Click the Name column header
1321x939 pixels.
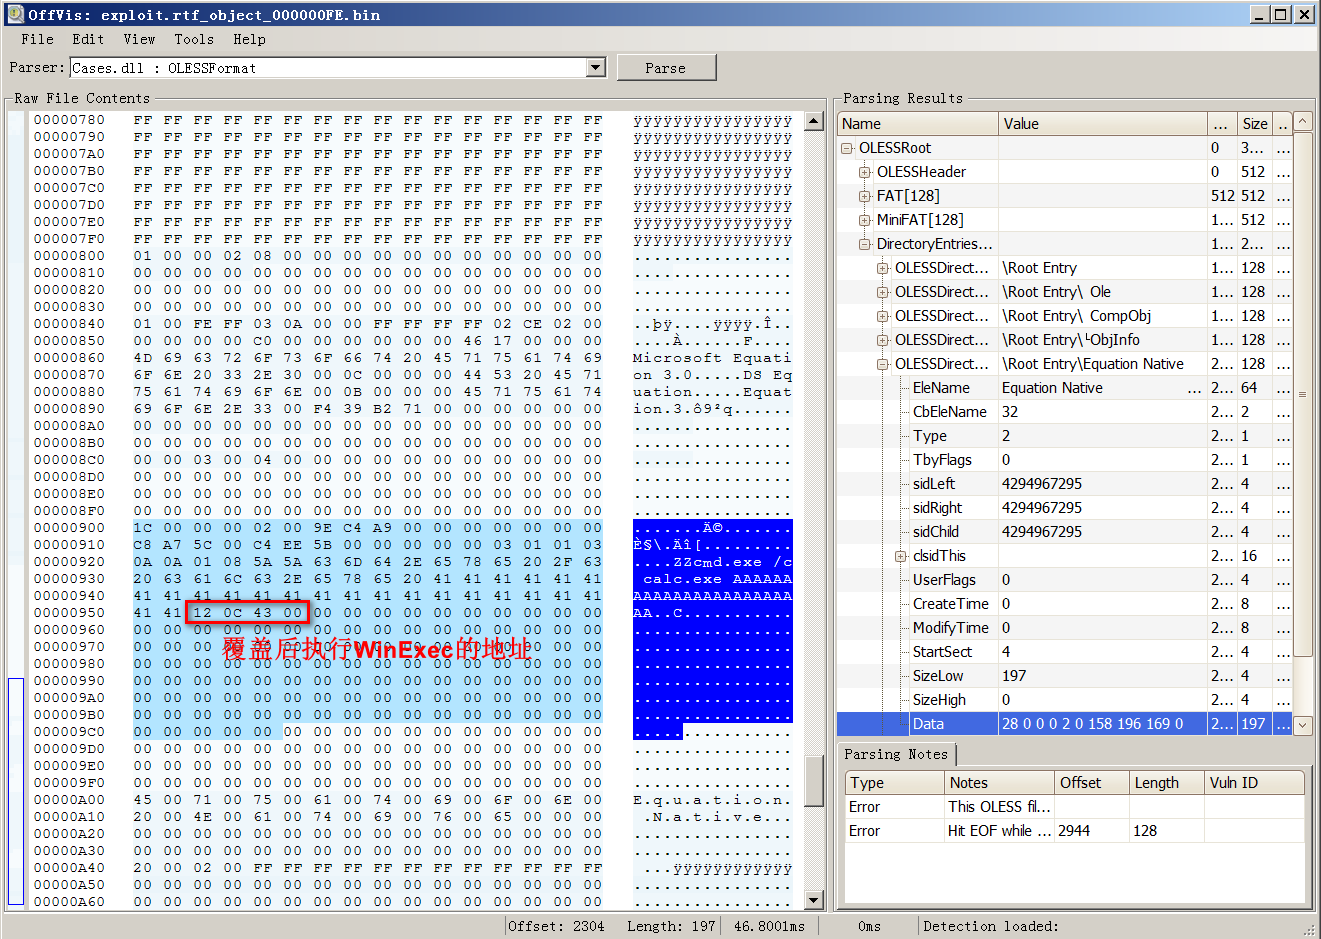coord(917,124)
